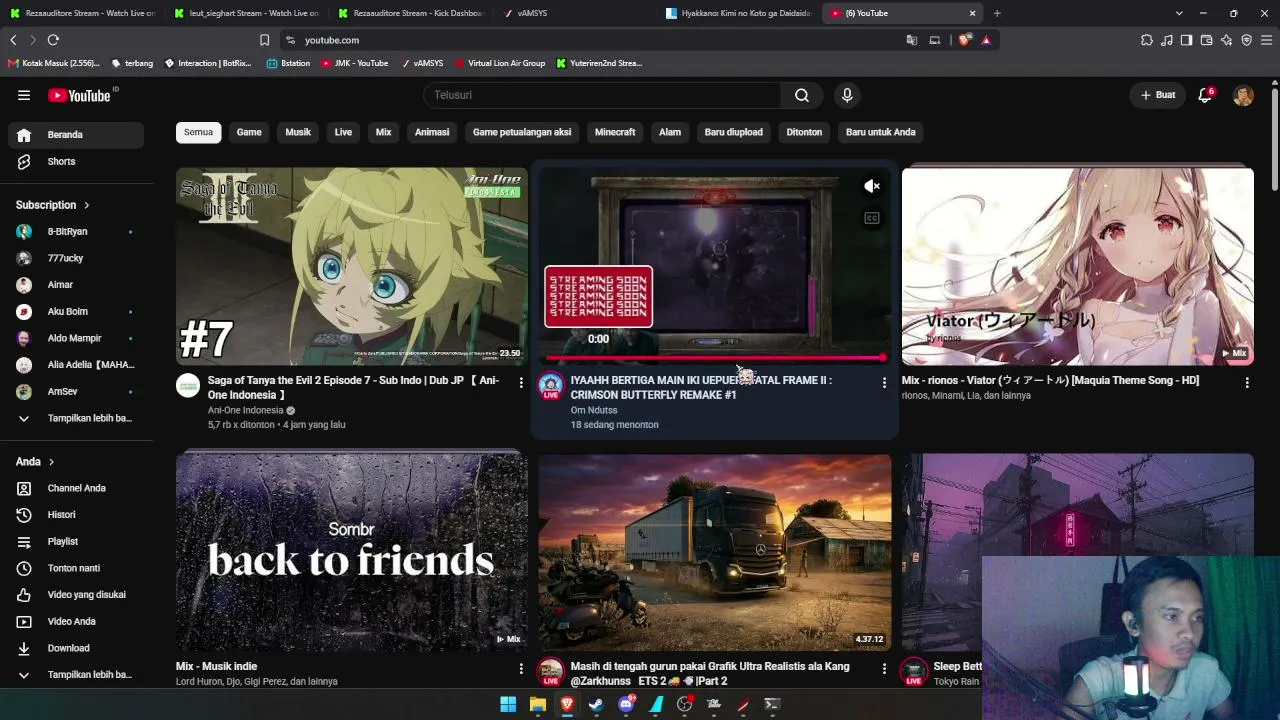Start voice search with the microphone
Screen dimensions: 1280x720
847,95
